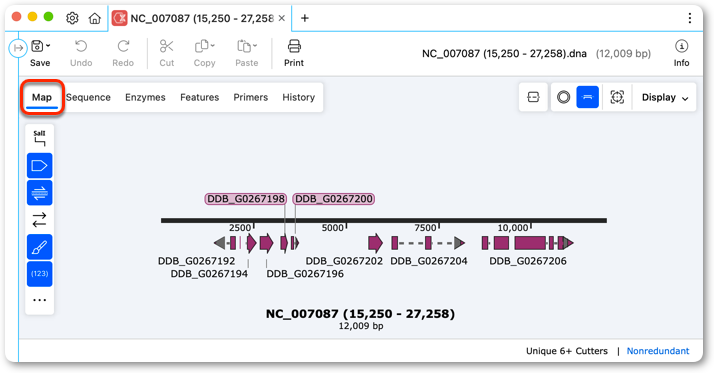Toggle the show translations double-arrow button
Screen dimensions: 714x373
pos(40,193)
